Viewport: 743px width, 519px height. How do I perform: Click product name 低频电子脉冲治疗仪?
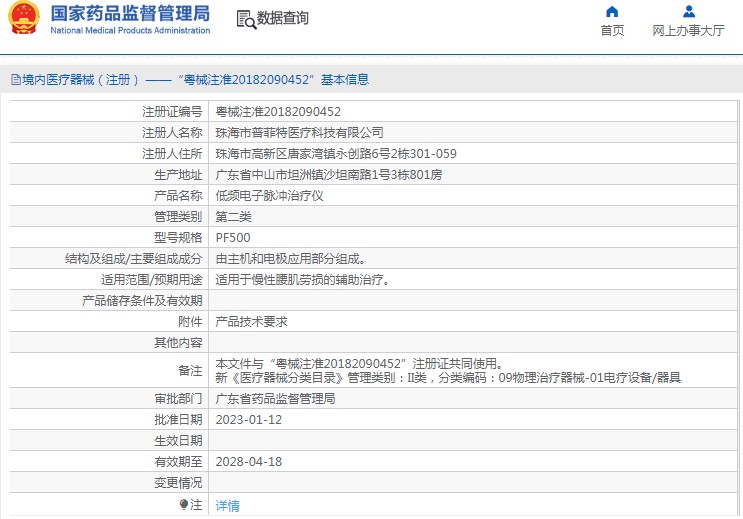coord(270,196)
